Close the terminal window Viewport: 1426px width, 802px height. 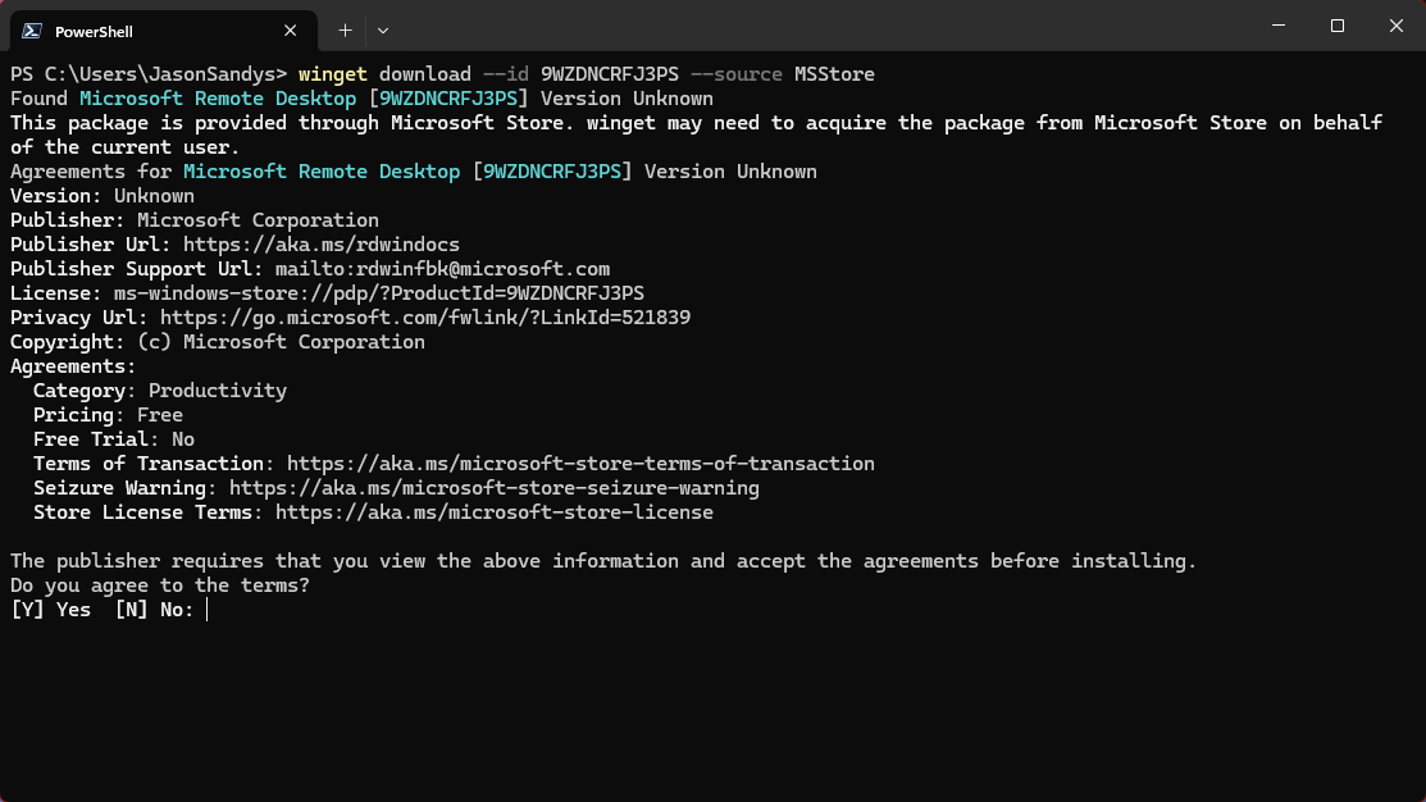(1396, 26)
